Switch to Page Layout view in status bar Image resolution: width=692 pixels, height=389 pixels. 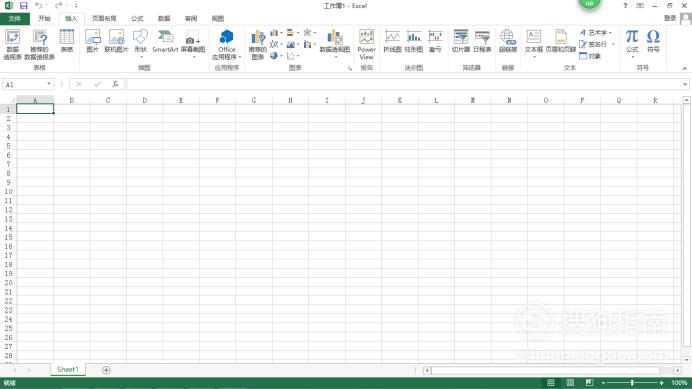(x=570, y=382)
